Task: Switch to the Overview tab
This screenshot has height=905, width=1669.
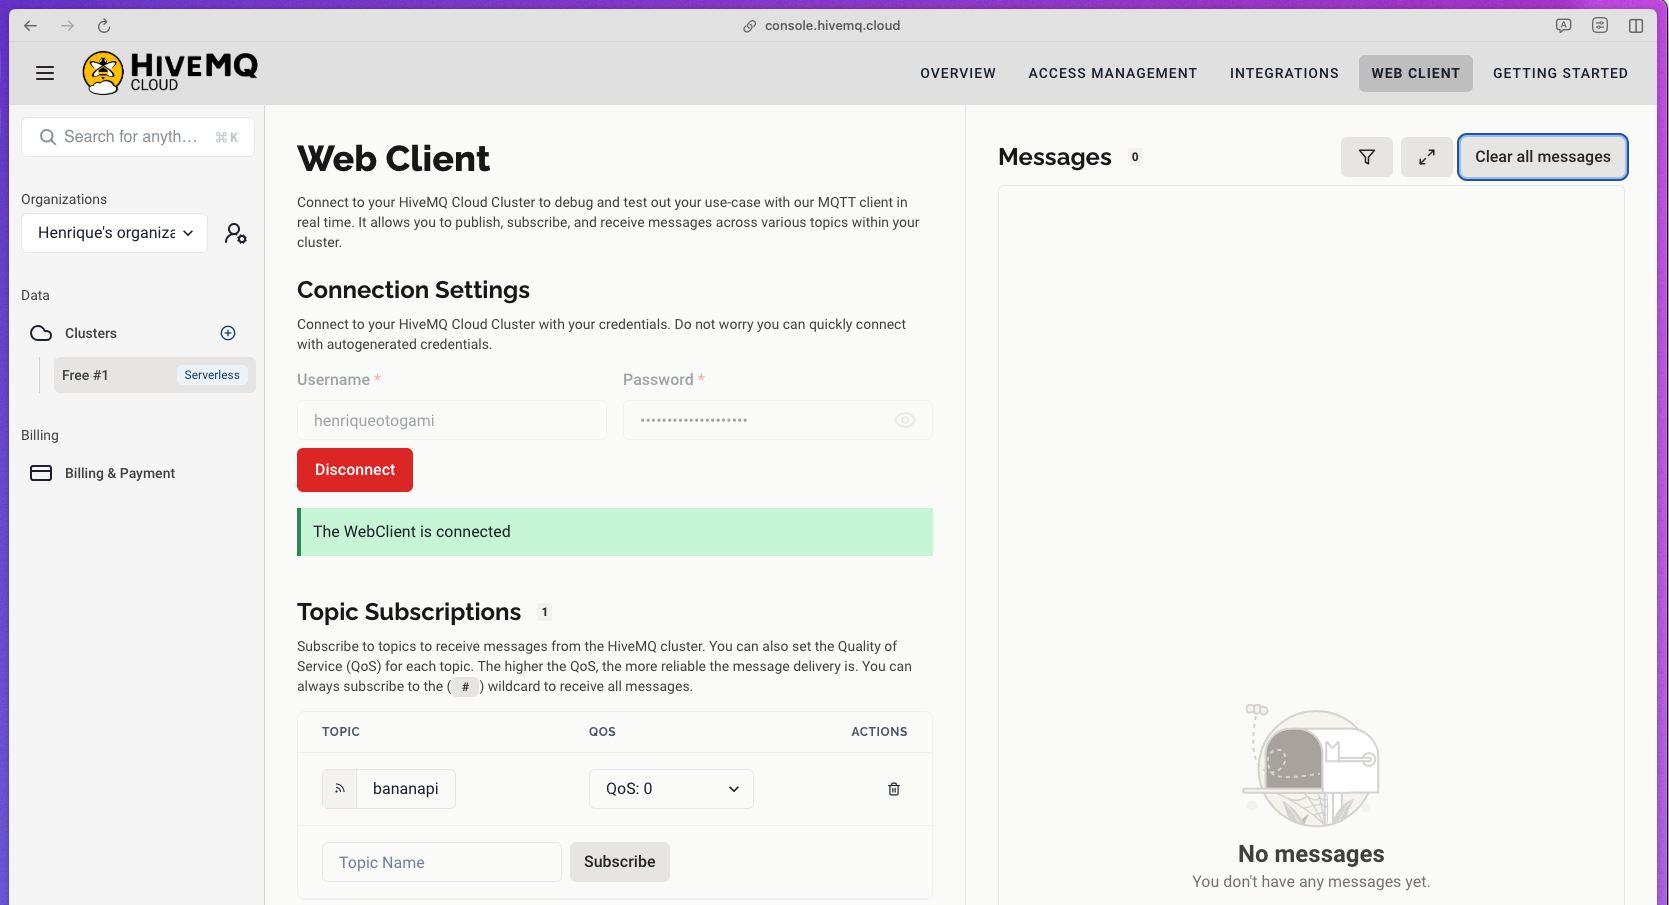Action: pyautogui.click(x=958, y=73)
